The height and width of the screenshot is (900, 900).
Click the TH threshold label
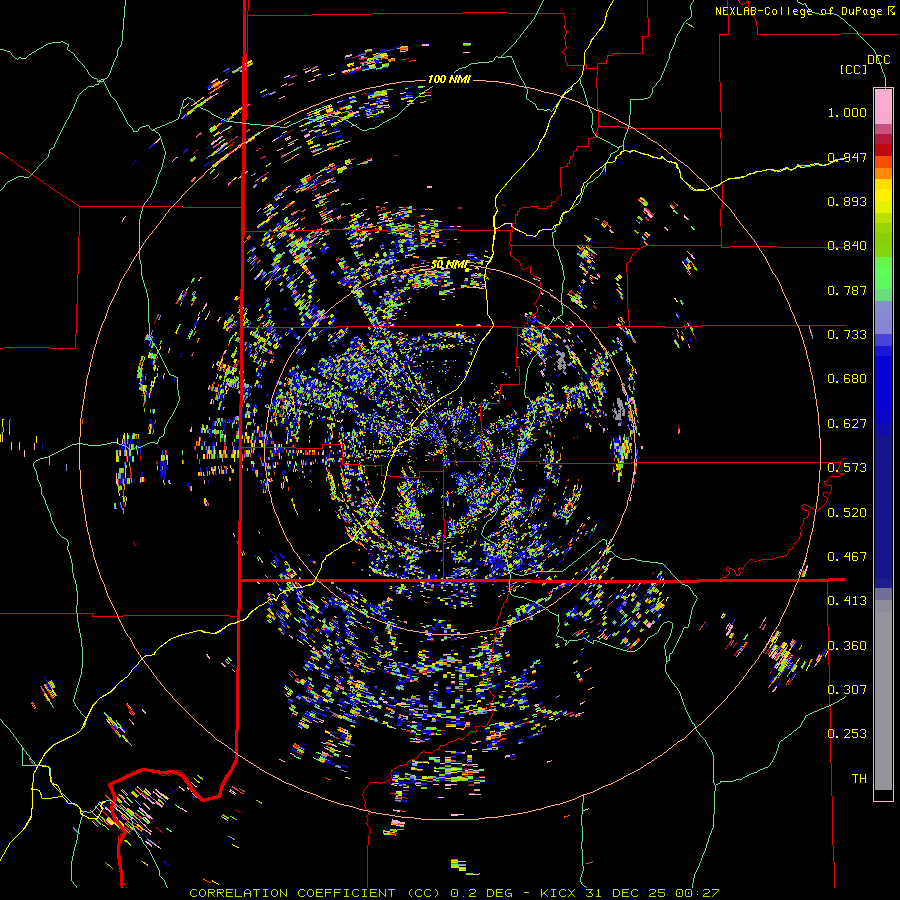coord(859,779)
